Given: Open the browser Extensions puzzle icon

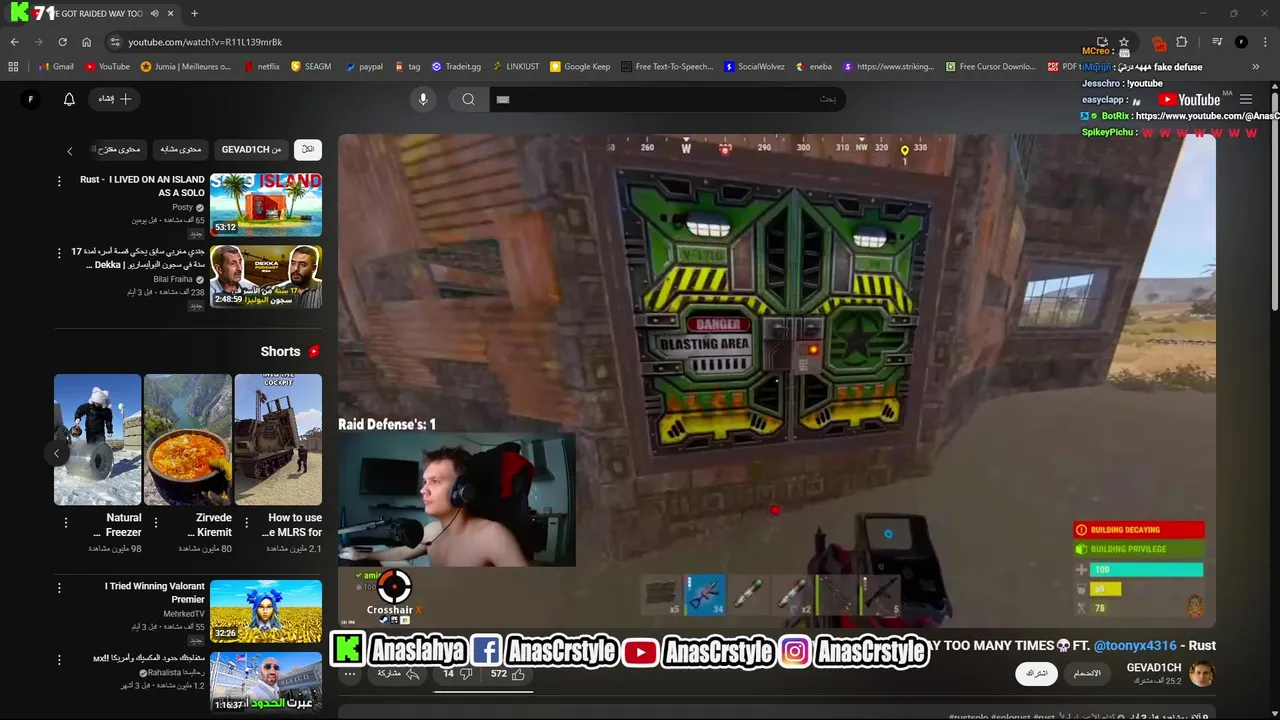Looking at the screenshot, I should pyautogui.click(x=1181, y=42).
